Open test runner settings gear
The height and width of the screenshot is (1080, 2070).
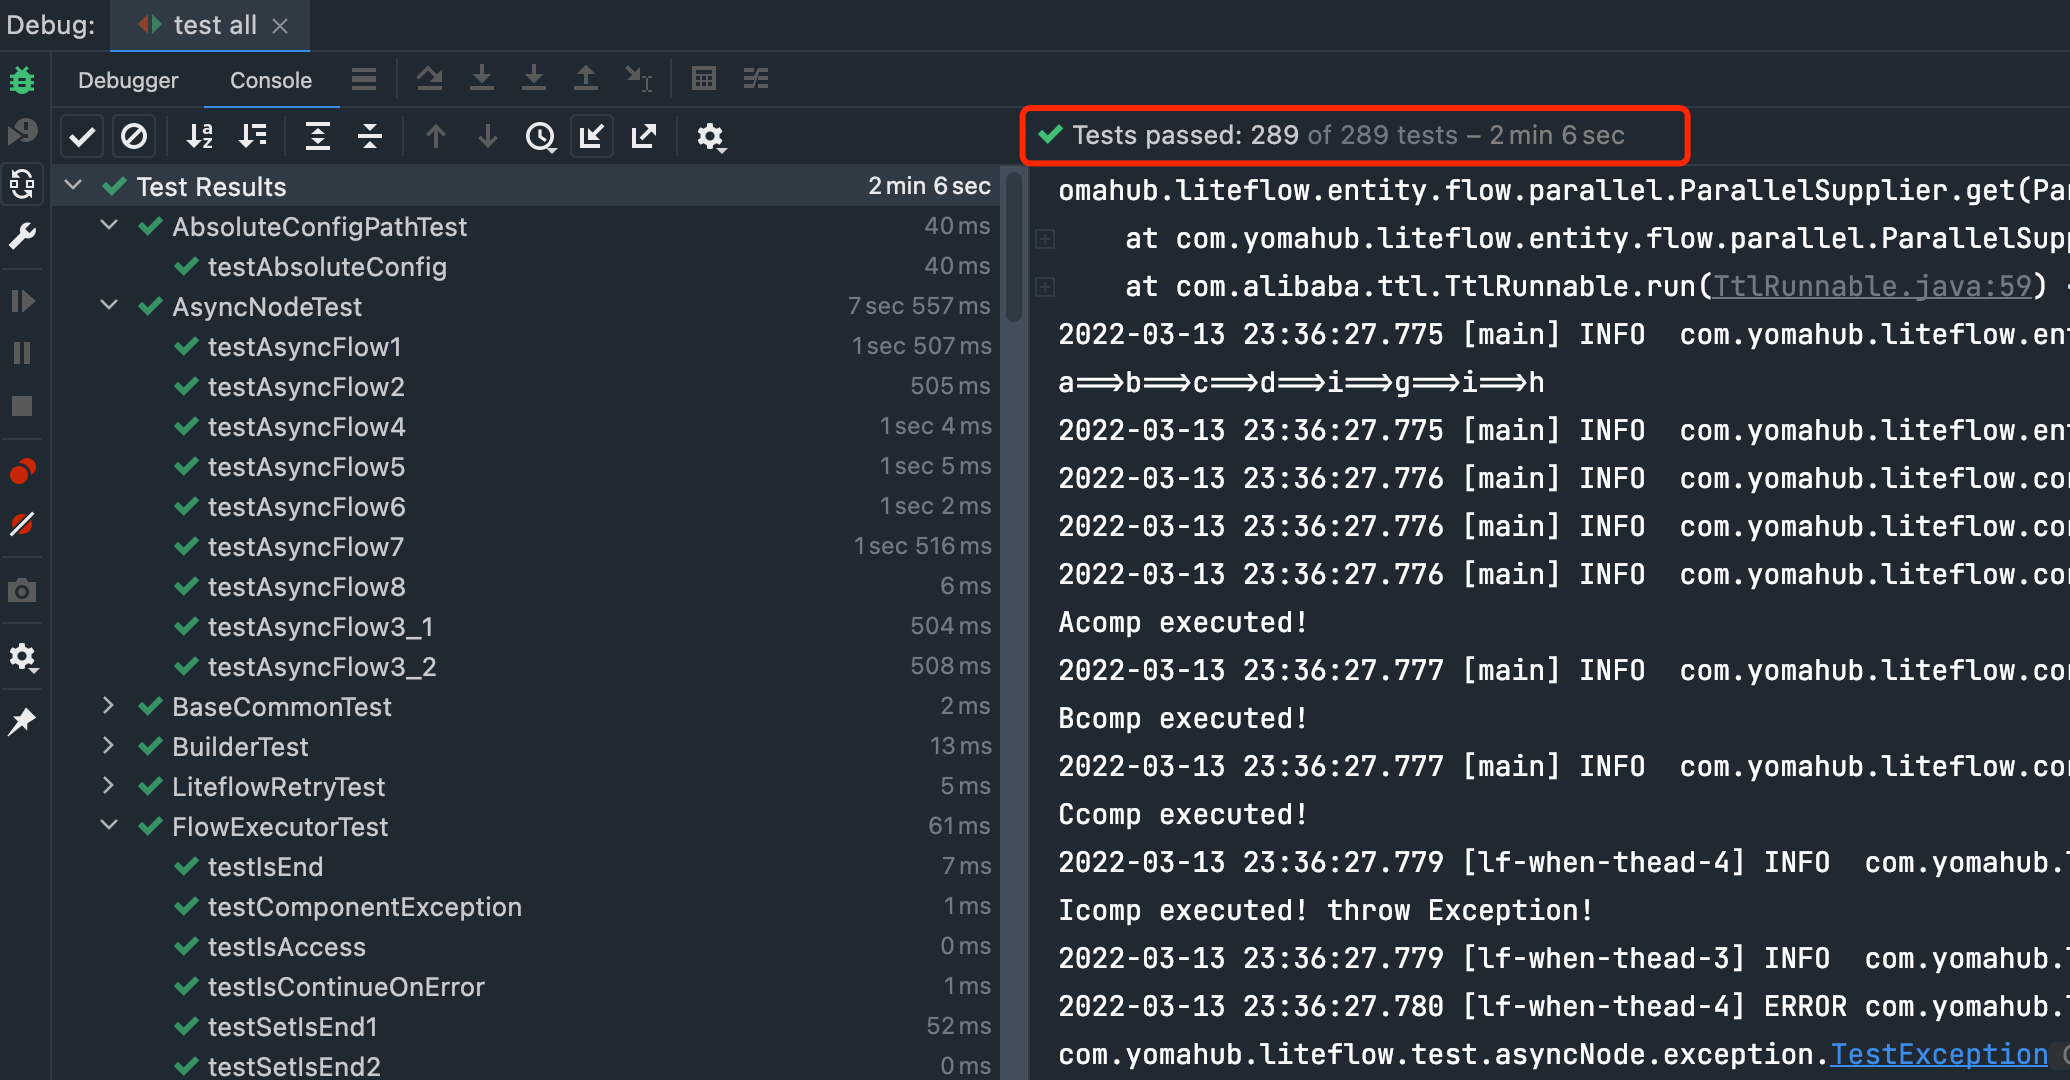[710, 136]
